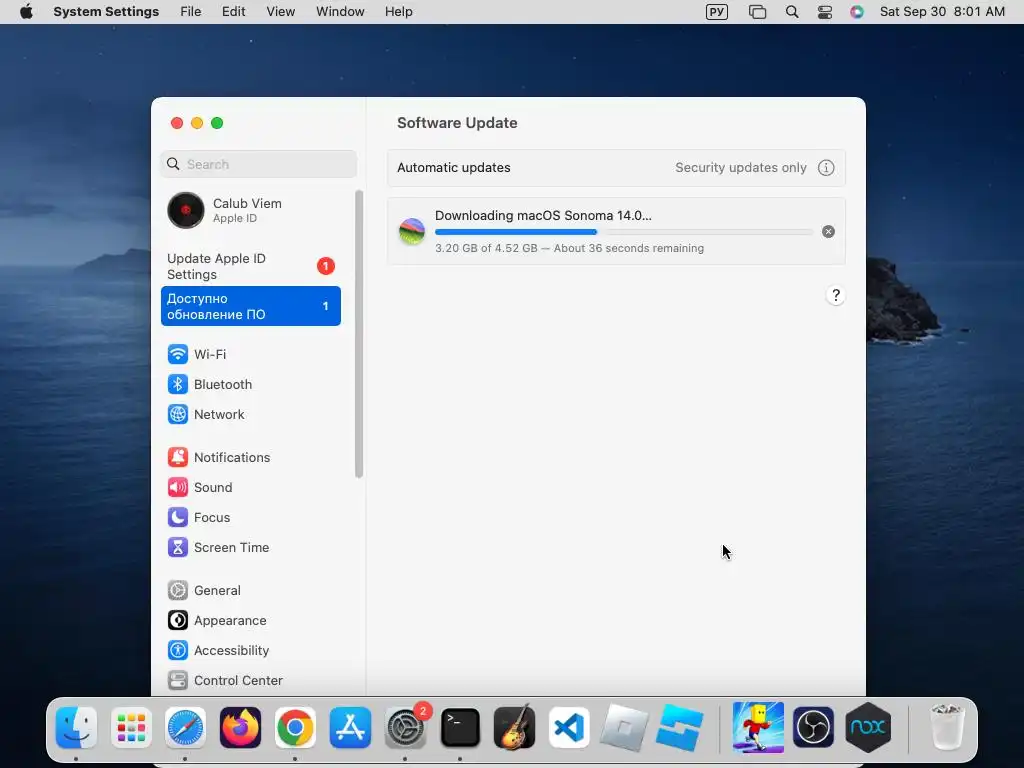Viewport: 1024px width, 768px height.
Task: Launch Firefox from the Dock
Action: (240, 727)
